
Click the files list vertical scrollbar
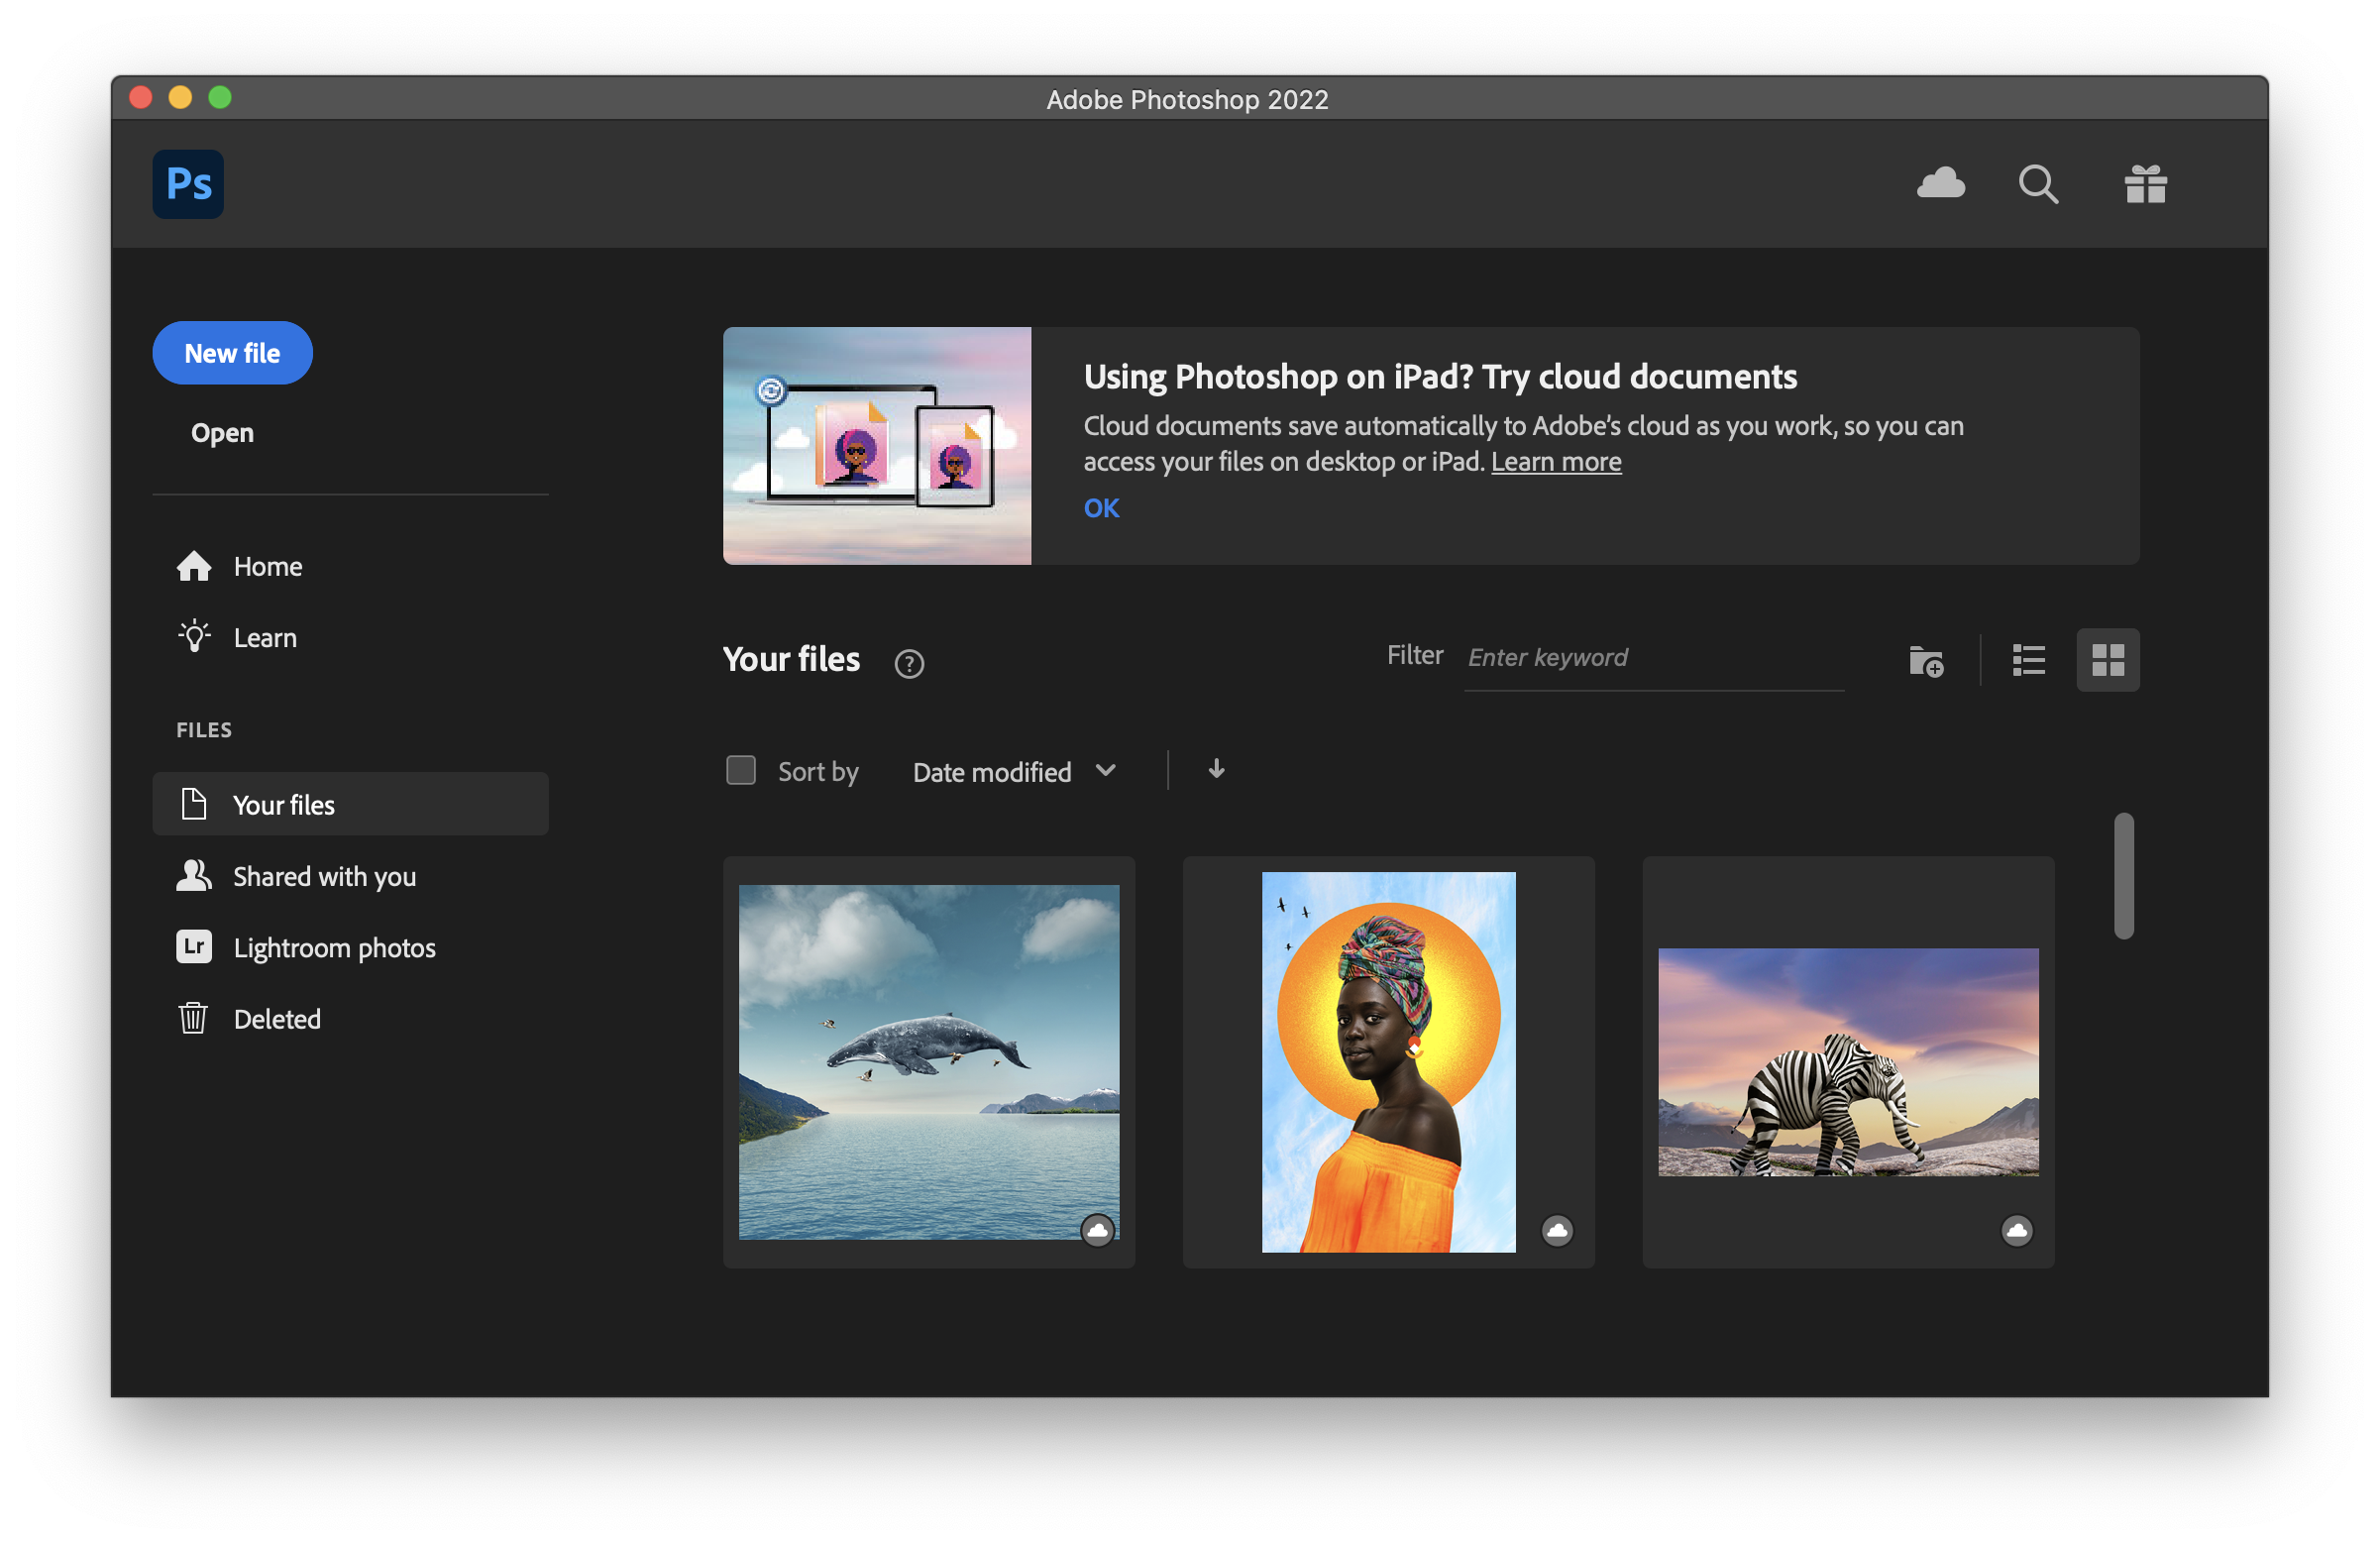tap(2123, 876)
